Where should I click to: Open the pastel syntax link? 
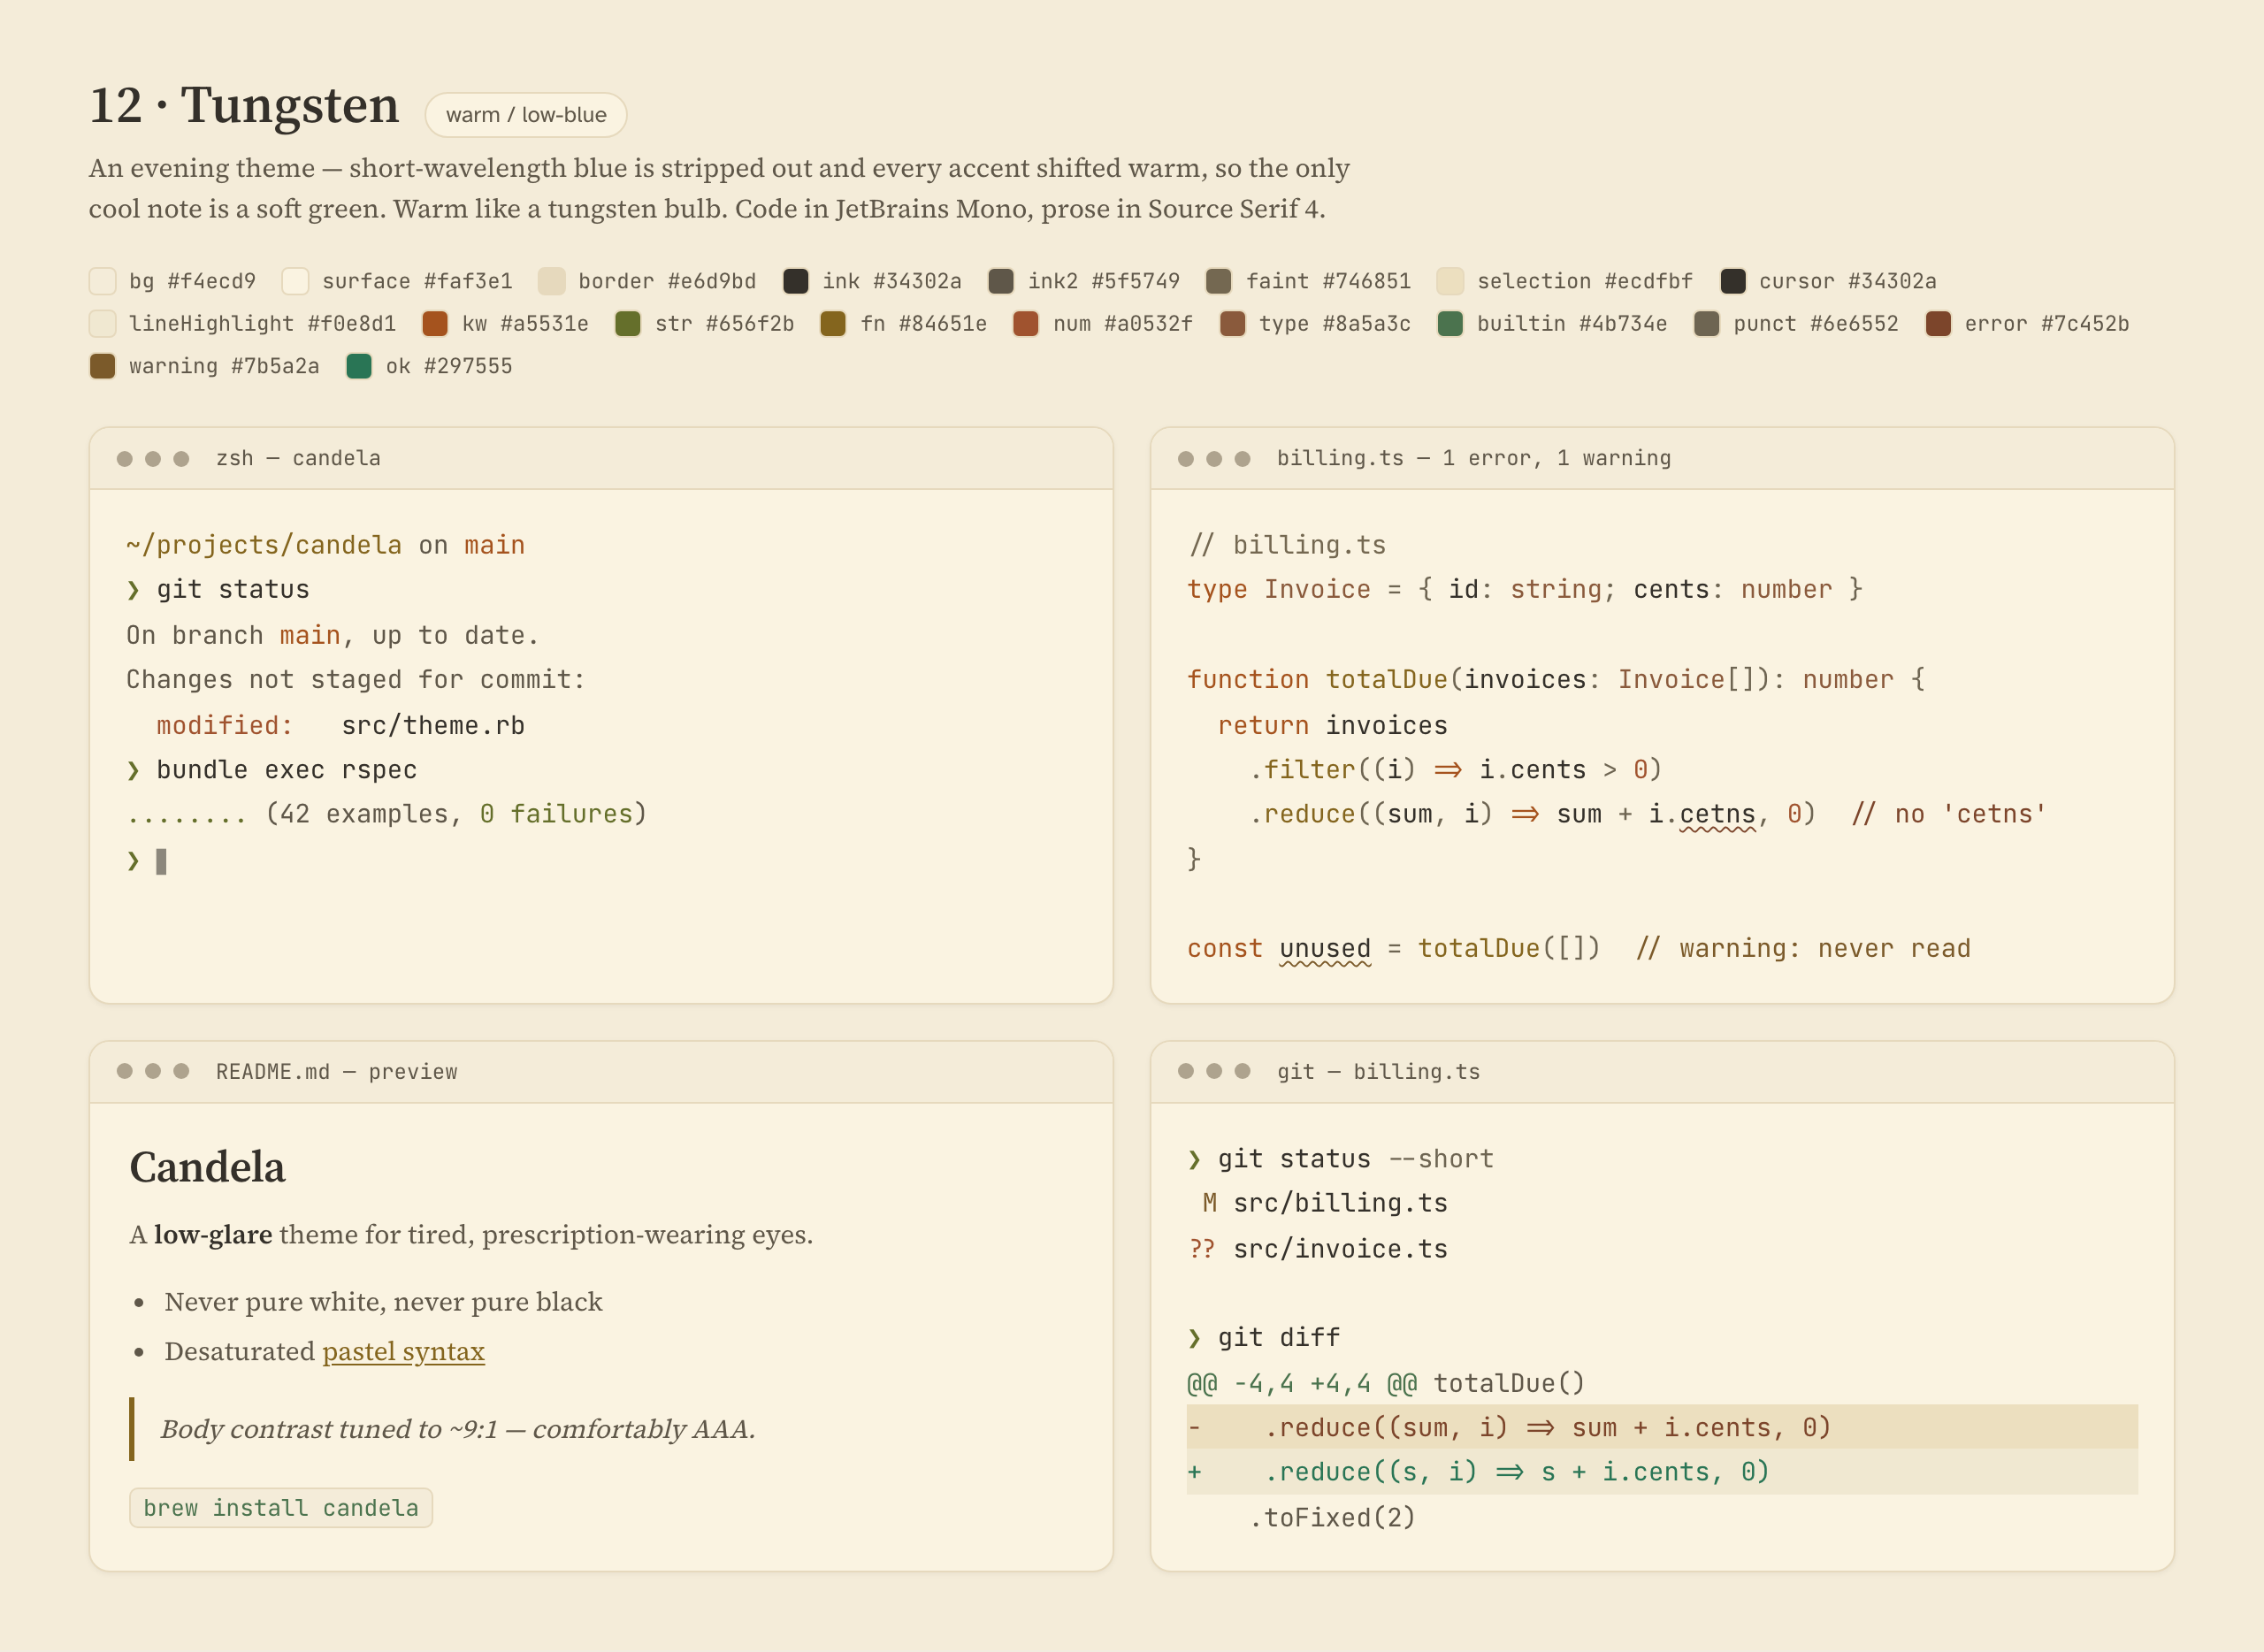(x=403, y=1351)
